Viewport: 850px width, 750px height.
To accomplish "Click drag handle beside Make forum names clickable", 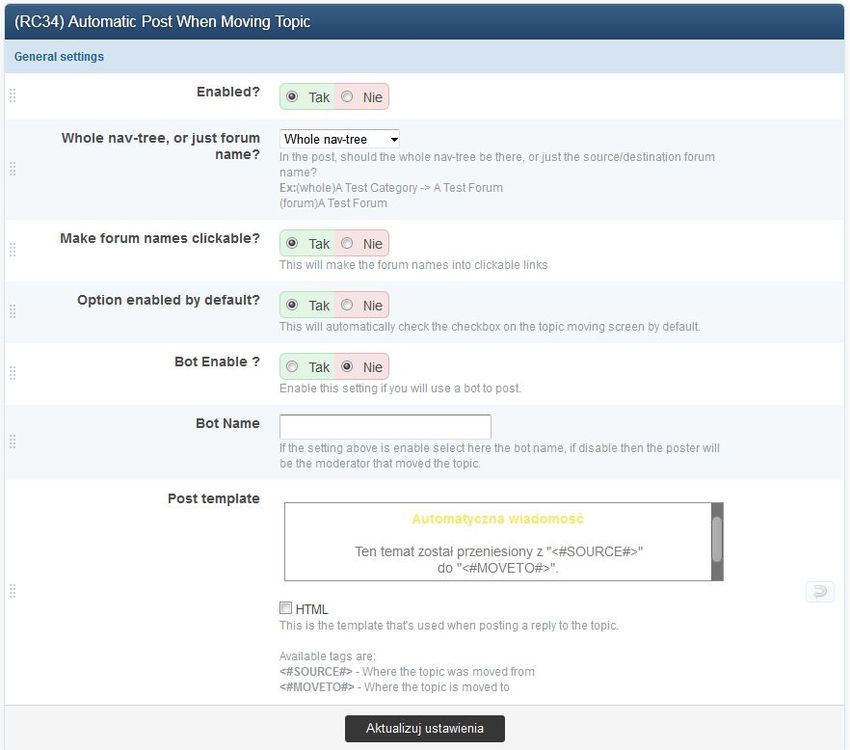I will pyautogui.click(x=13, y=250).
